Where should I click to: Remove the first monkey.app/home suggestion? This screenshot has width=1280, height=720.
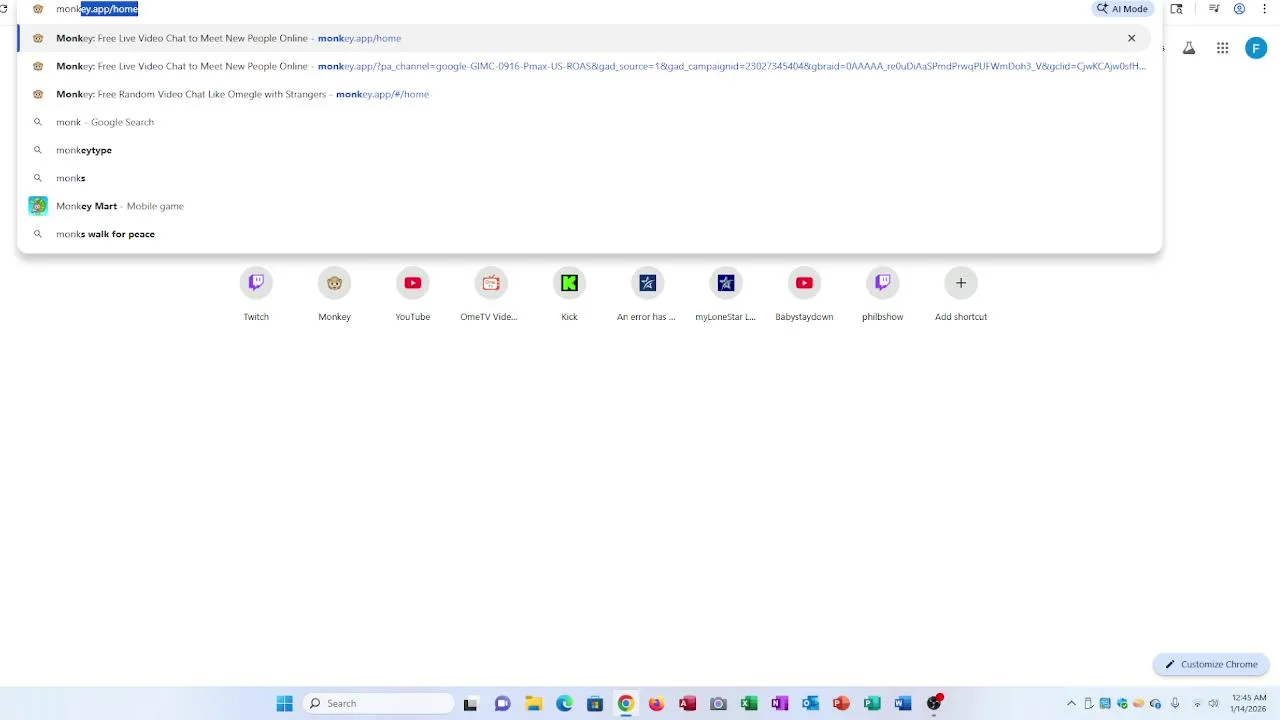[x=1132, y=38]
